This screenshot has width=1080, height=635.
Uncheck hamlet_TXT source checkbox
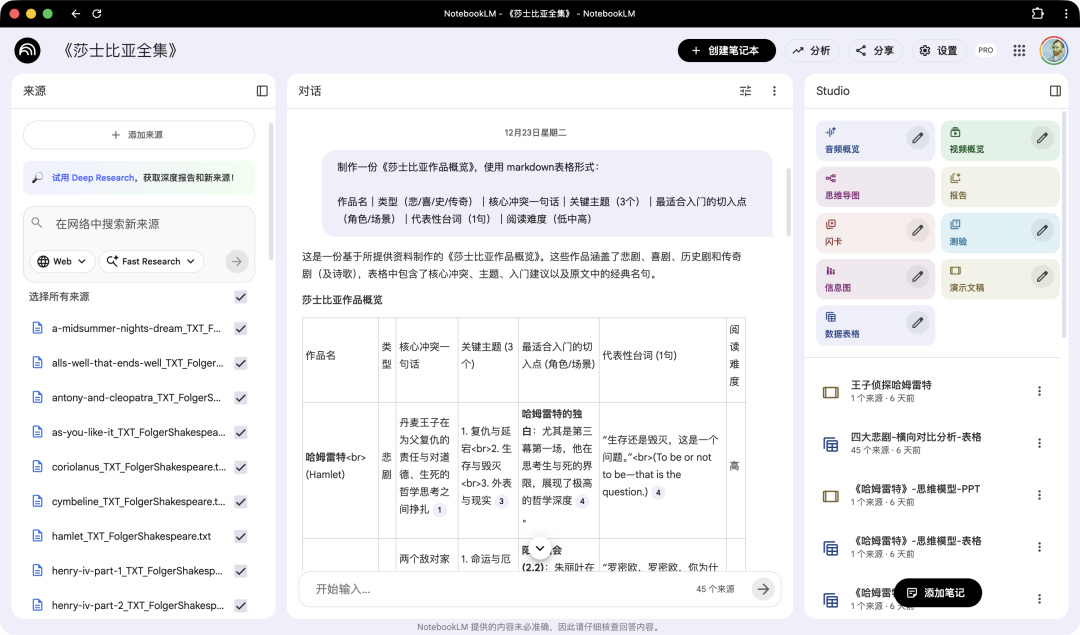click(x=240, y=536)
